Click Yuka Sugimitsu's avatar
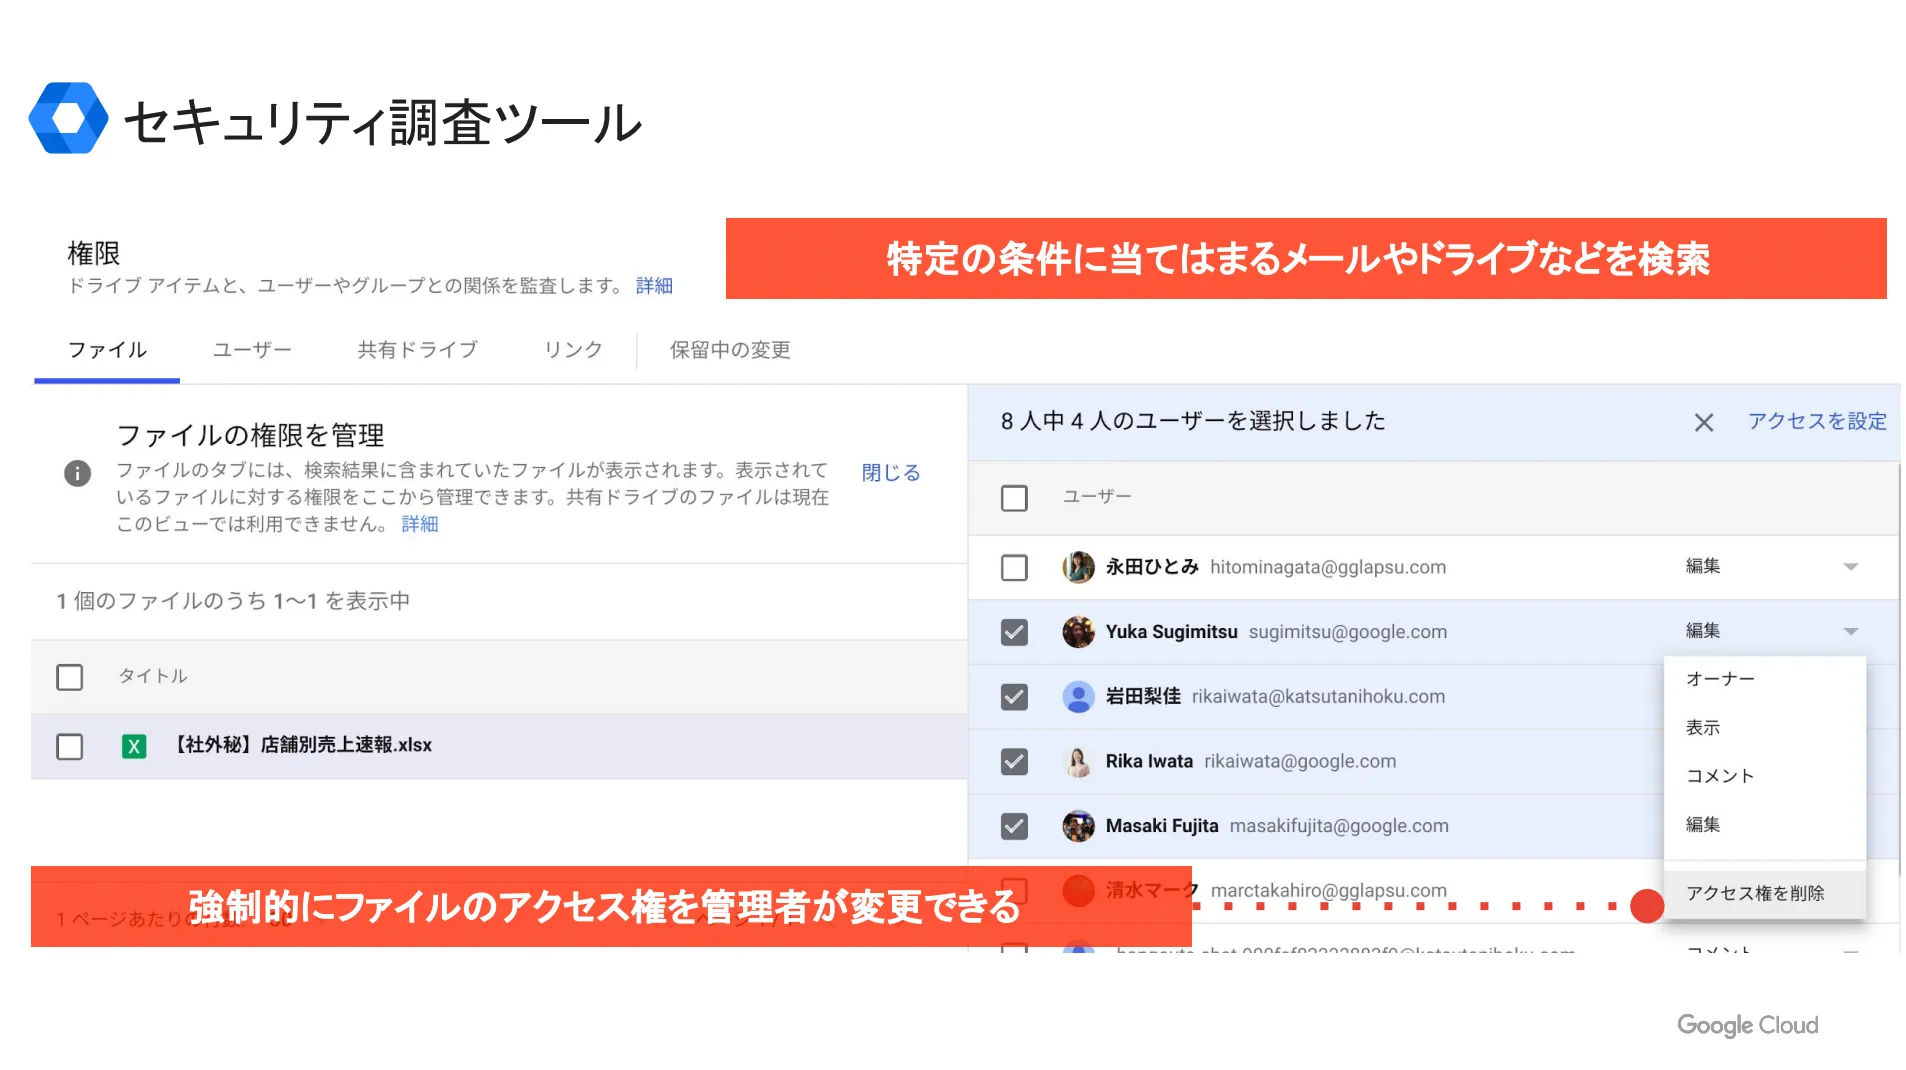The height and width of the screenshot is (1070, 1906). (x=1077, y=632)
